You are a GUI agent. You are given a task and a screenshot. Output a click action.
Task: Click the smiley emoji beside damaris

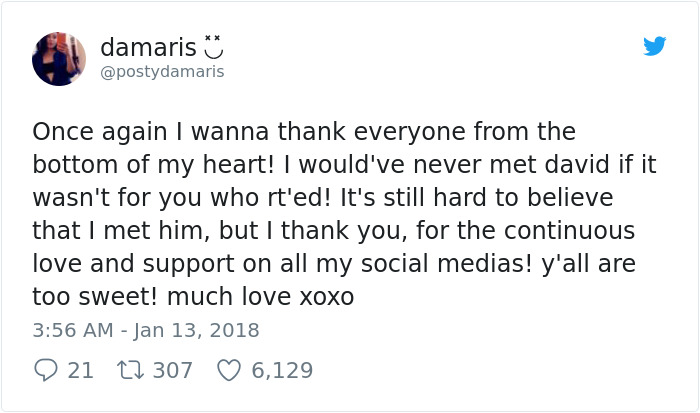click(x=214, y=46)
